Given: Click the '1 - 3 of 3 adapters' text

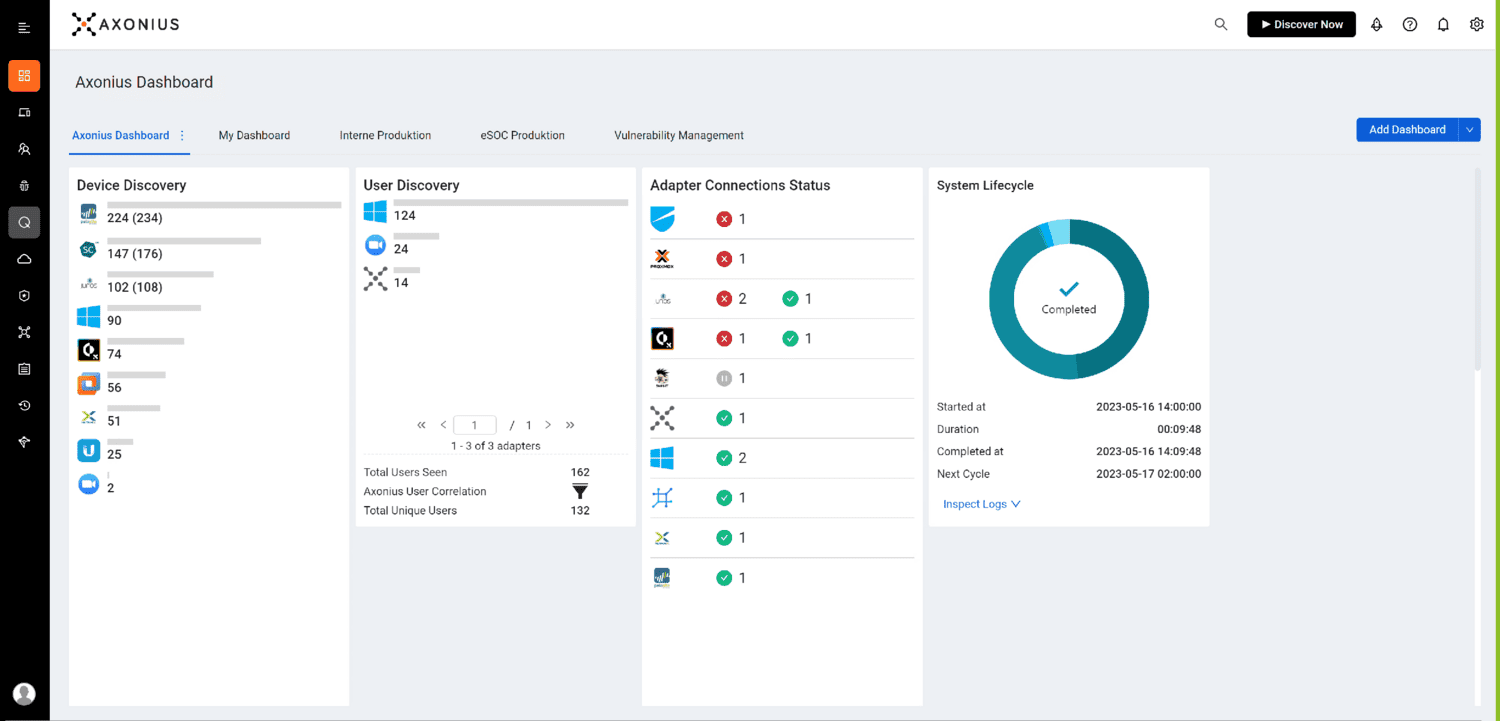Looking at the screenshot, I should [496, 446].
